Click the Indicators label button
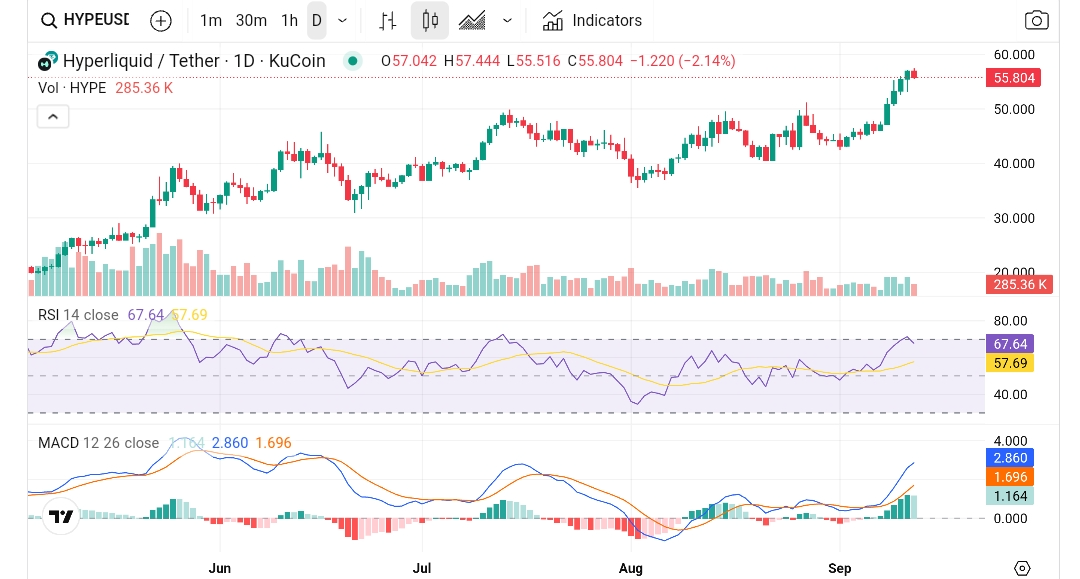The height and width of the screenshot is (579, 1080). coord(607,20)
